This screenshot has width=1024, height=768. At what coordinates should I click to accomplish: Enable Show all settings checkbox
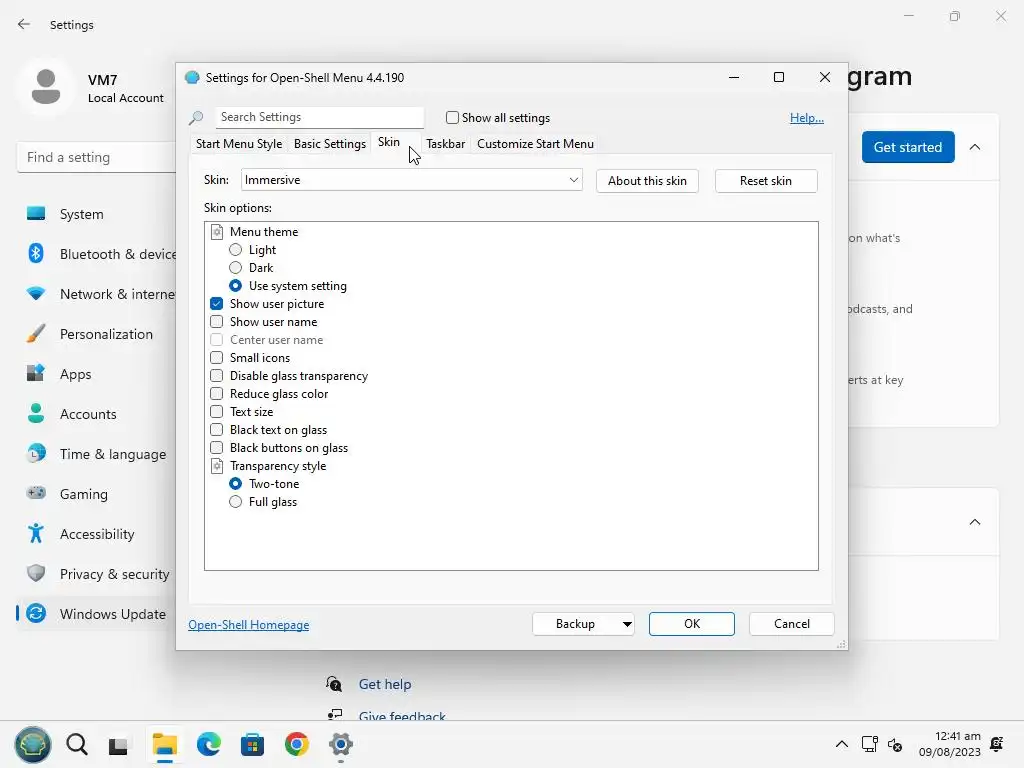[x=452, y=118]
